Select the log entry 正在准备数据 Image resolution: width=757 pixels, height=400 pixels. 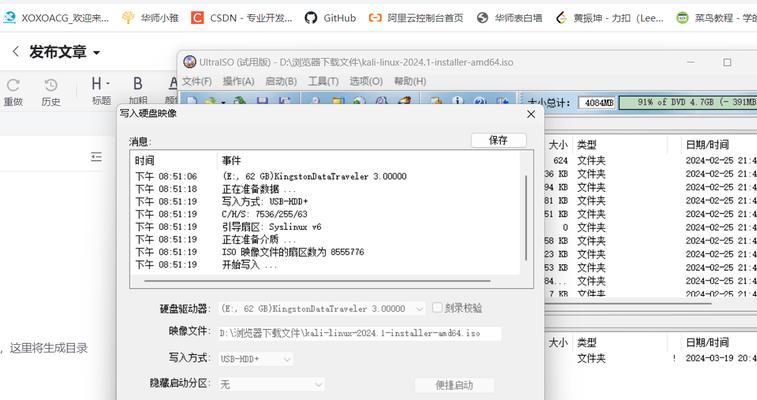click(259, 189)
